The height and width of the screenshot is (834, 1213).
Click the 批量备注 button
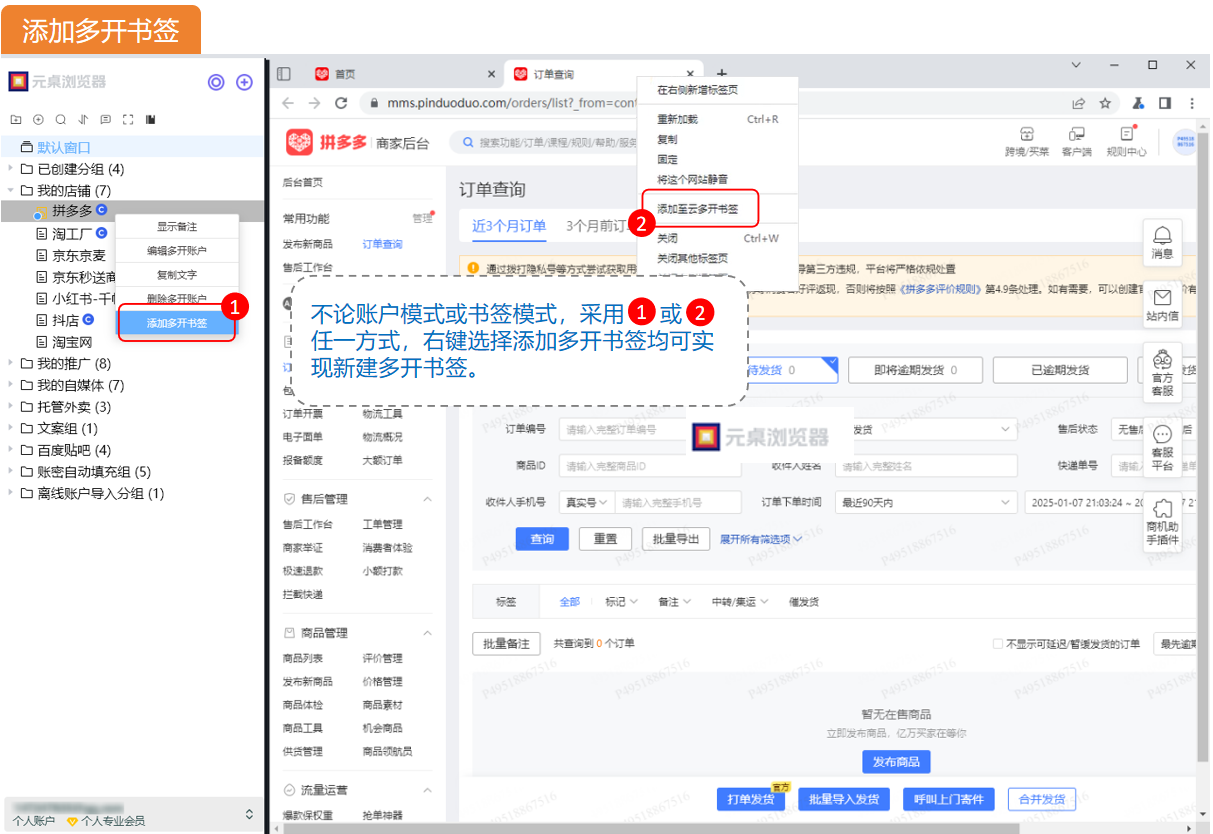[507, 644]
